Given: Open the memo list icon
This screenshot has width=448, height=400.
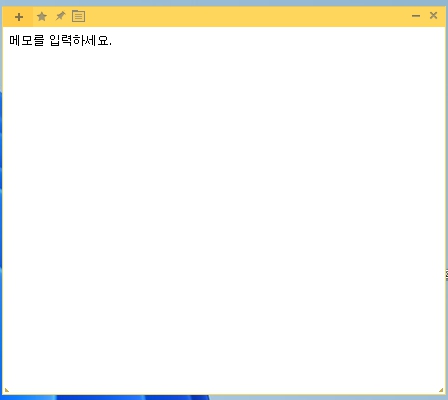Looking at the screenshot, I should tap(79, 16).
